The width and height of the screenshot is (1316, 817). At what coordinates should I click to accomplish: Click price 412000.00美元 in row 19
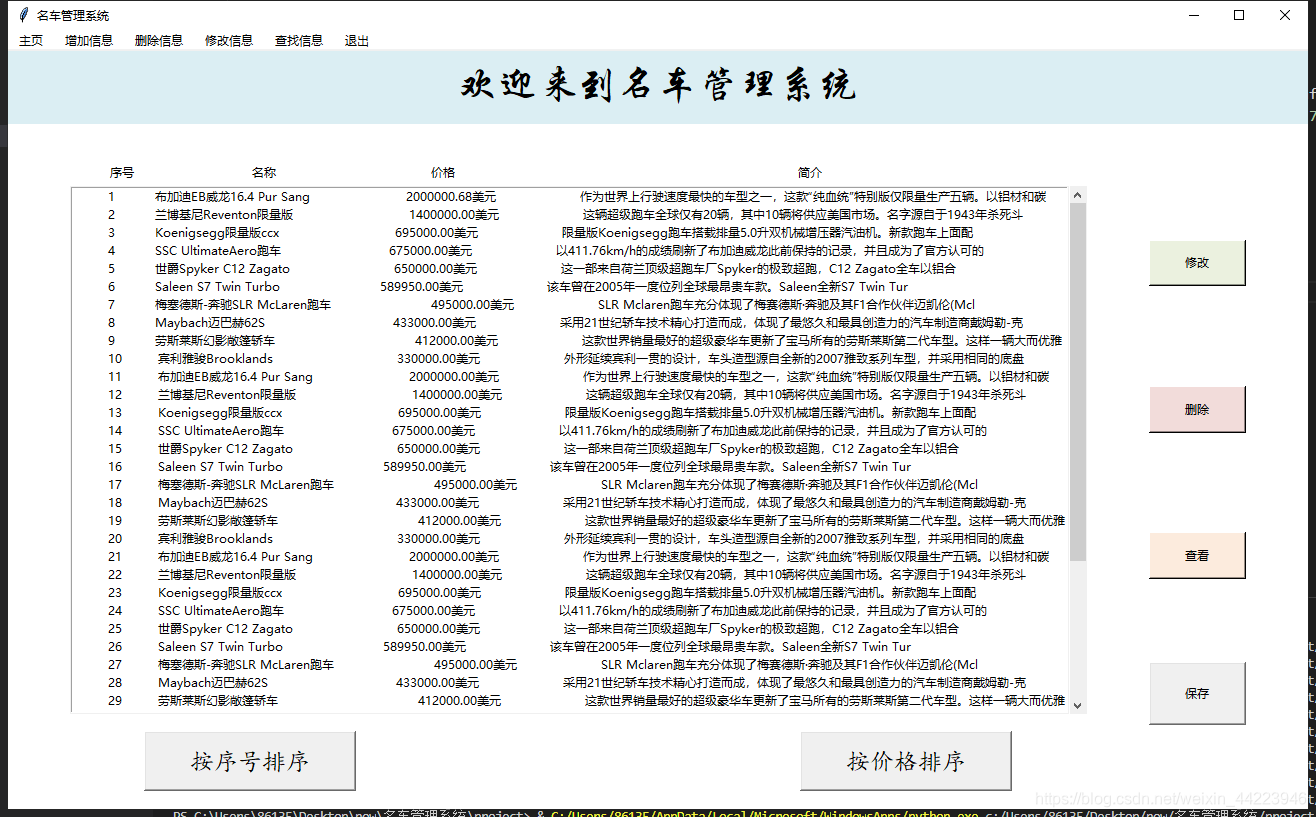[460, 521]
